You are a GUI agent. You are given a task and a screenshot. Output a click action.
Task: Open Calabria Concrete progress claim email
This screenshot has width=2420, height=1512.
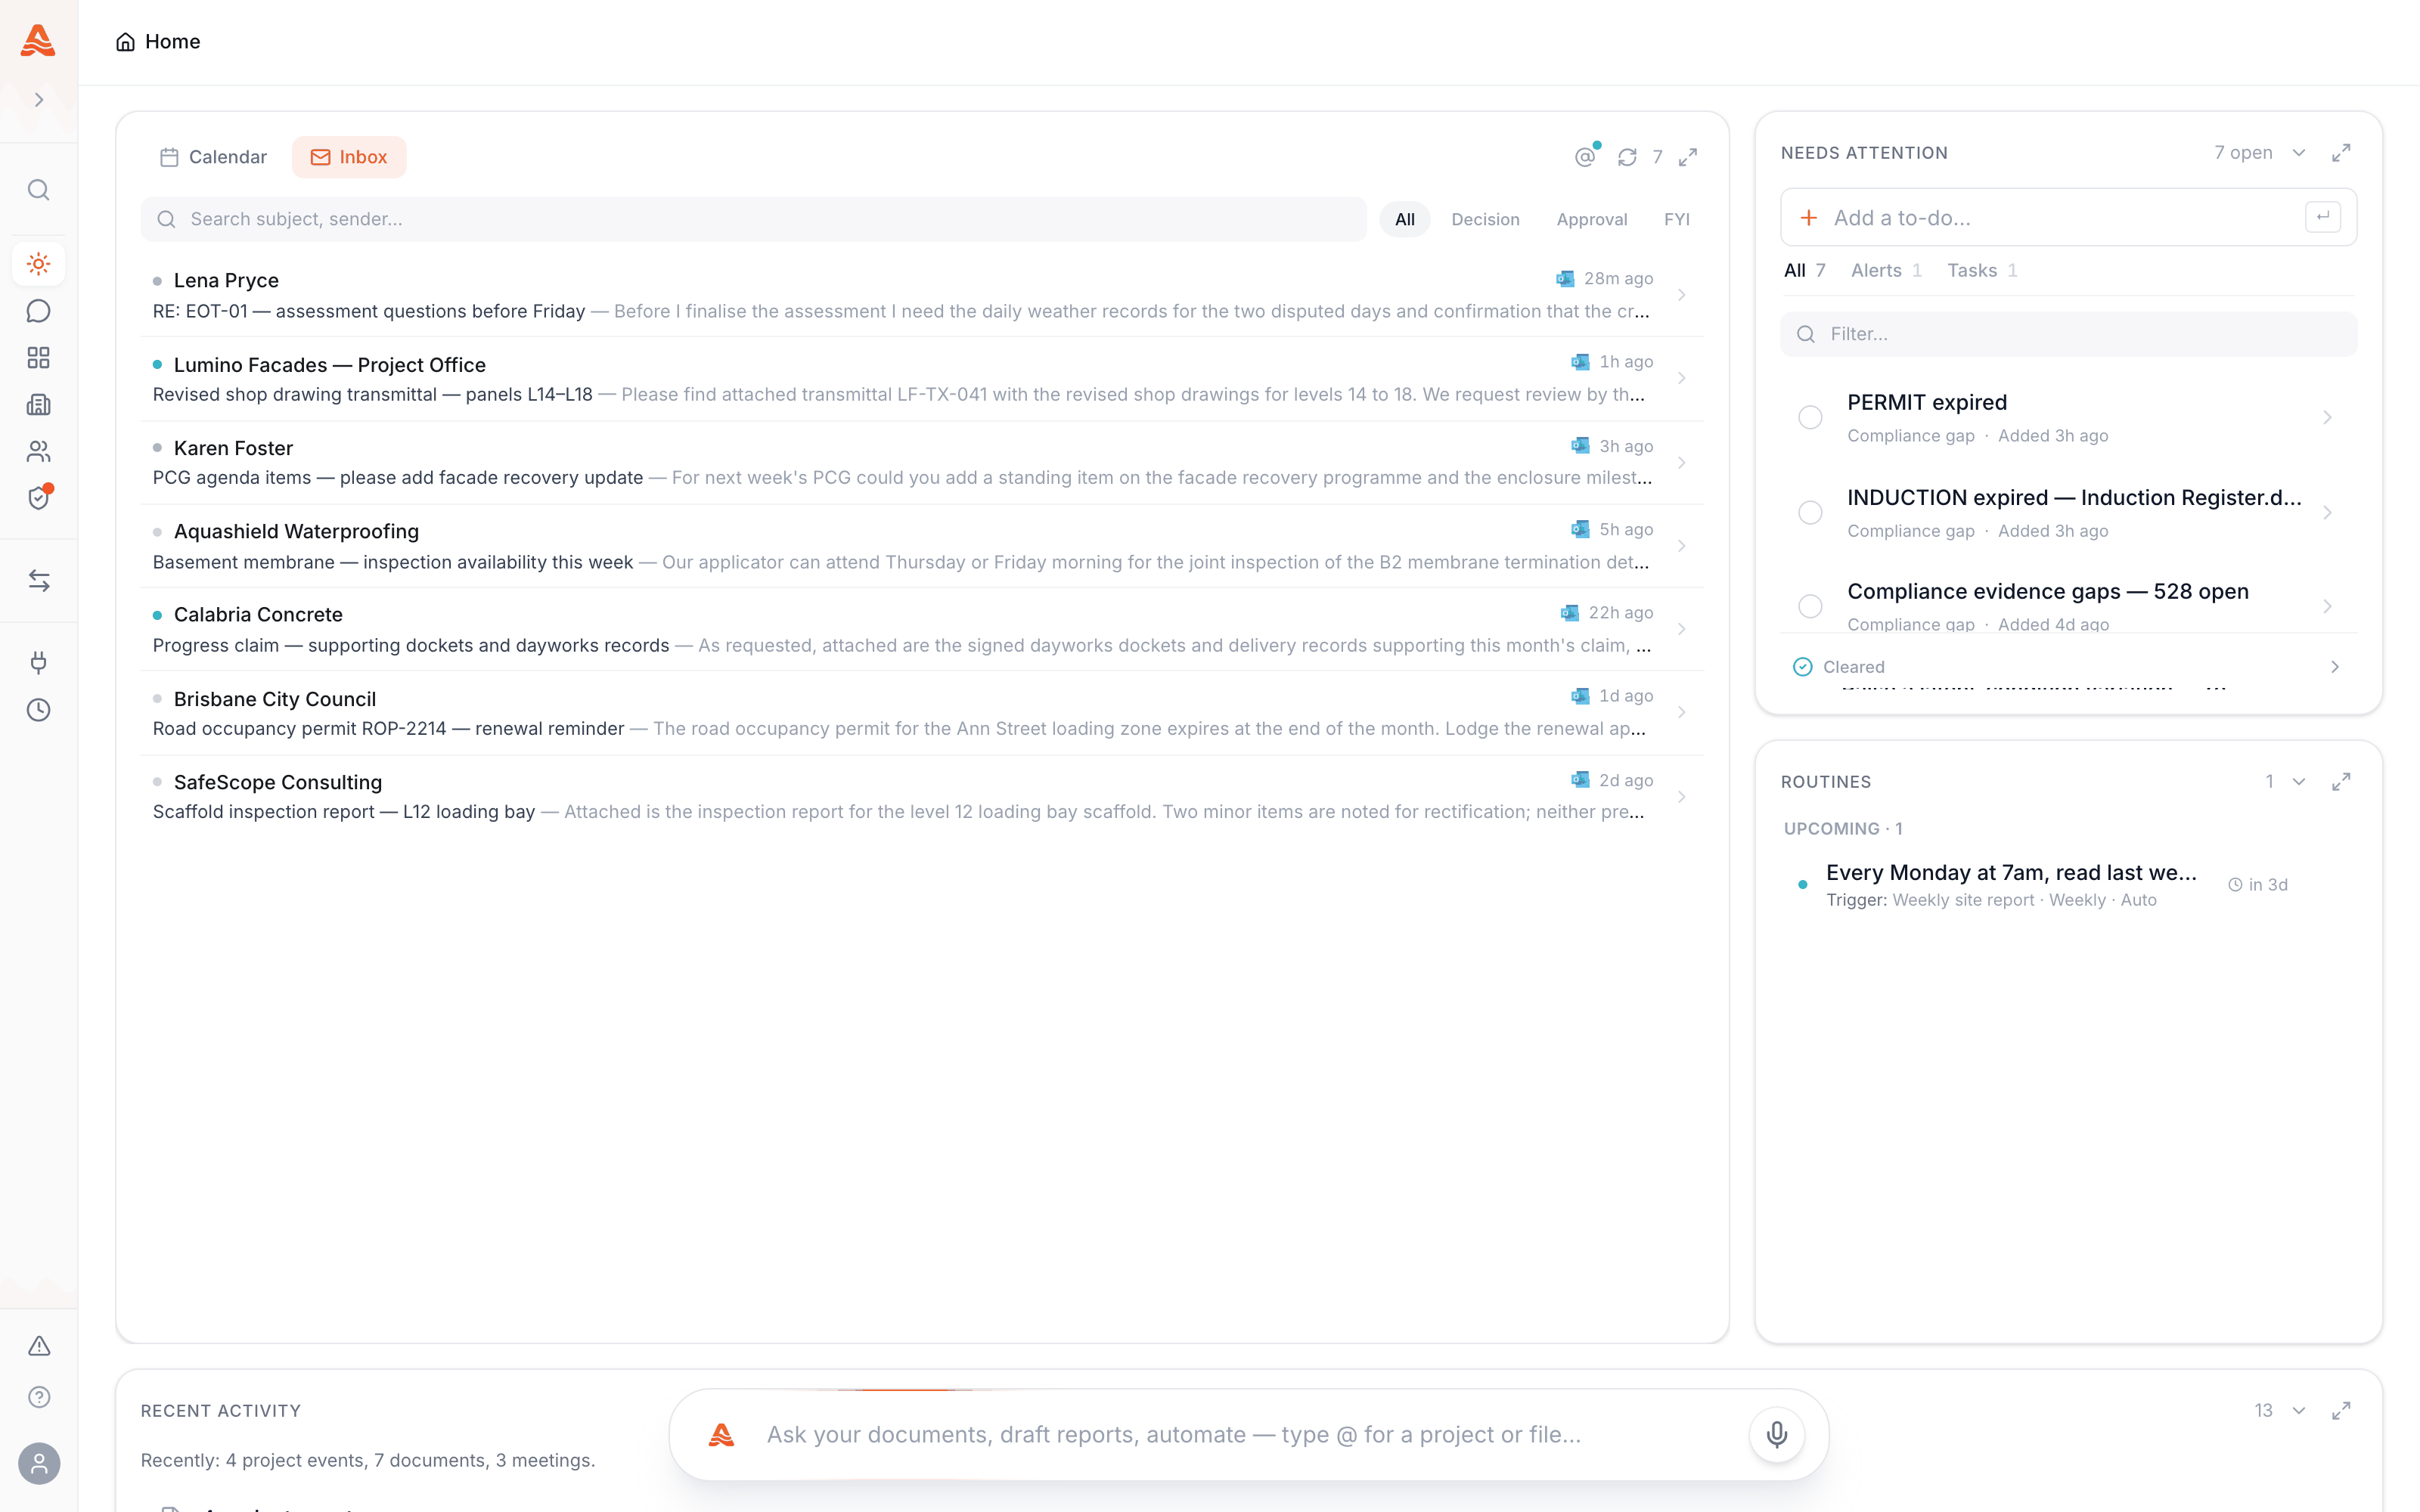(x=921, y=629)
